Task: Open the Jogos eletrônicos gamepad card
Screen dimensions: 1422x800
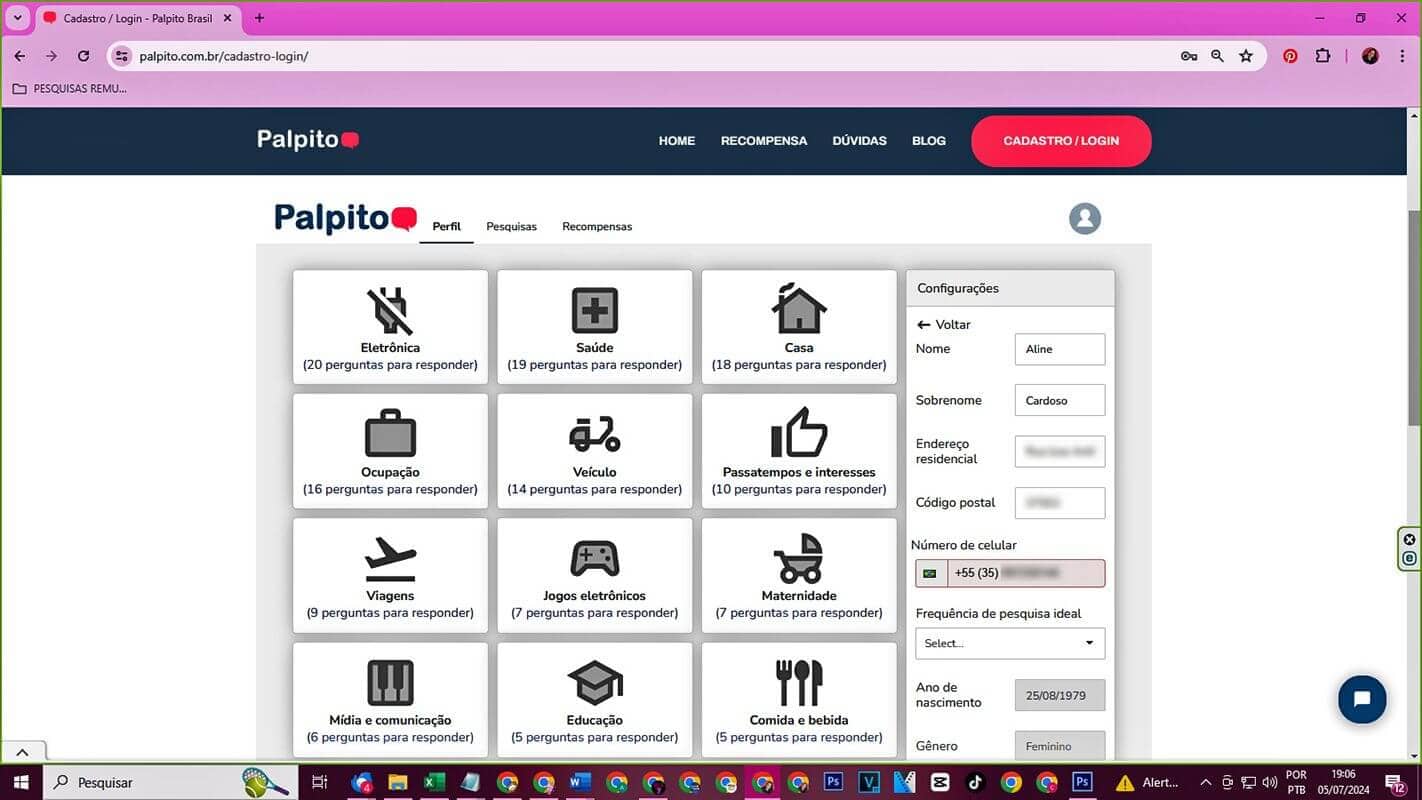Action: pos(595,575)
